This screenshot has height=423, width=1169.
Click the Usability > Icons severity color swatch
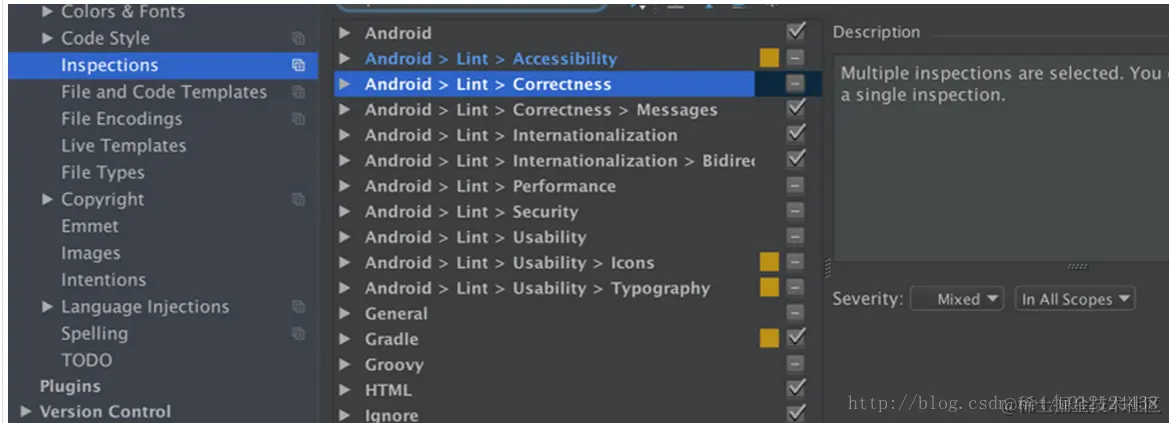click(769, 263)
